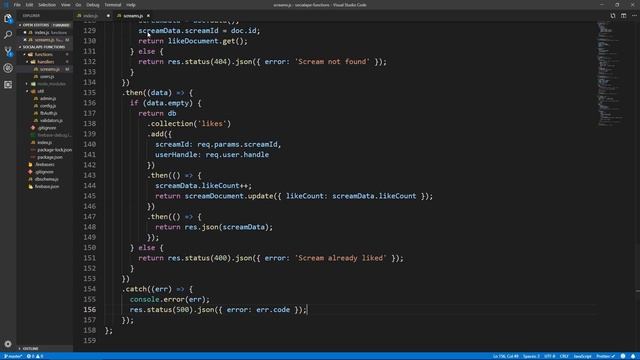Click the Spaces: 2 indentation setting
The image size is (640, 360).
click(x=531, y=356)
